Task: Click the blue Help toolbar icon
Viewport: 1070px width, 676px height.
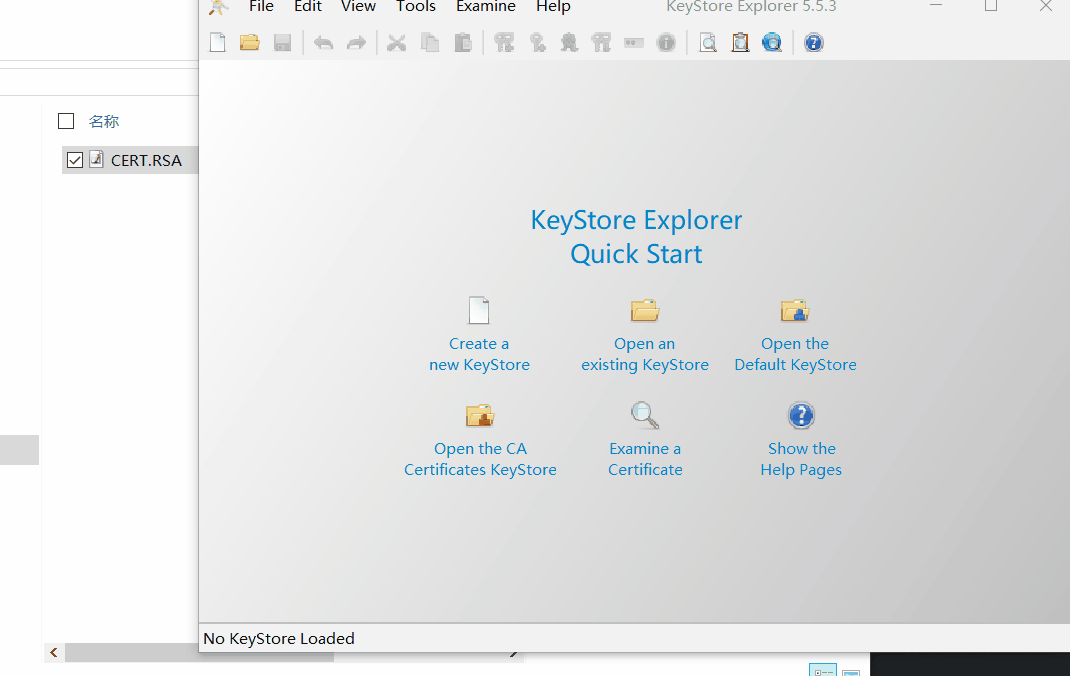Action: click(x=813, y=43)
